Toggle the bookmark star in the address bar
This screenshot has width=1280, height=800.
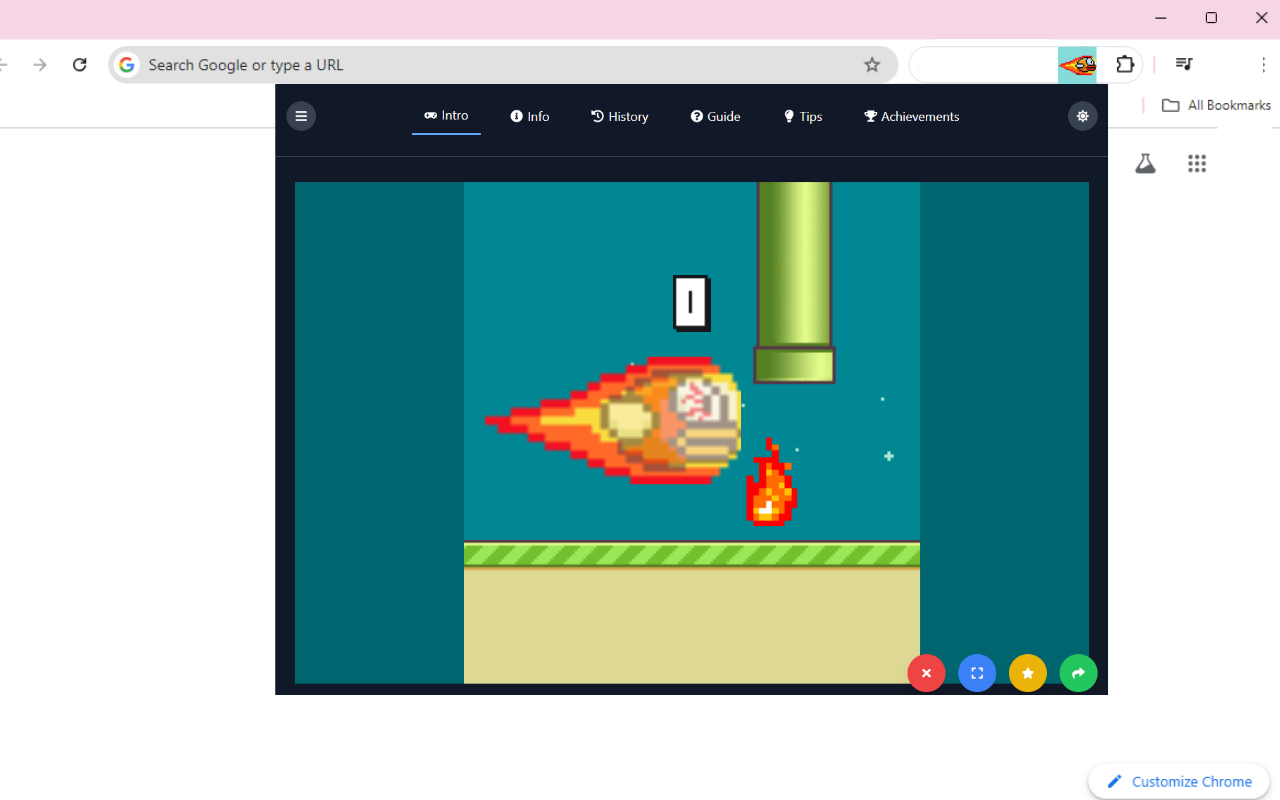coord(871,64)
